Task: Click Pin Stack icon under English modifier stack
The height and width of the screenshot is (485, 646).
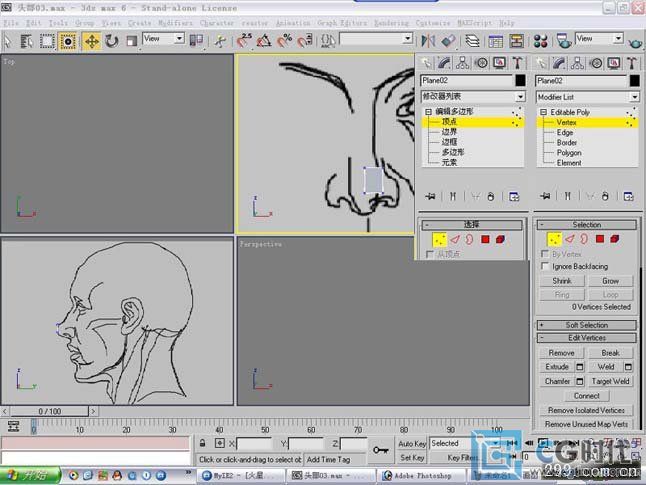Action: [545, 196]
